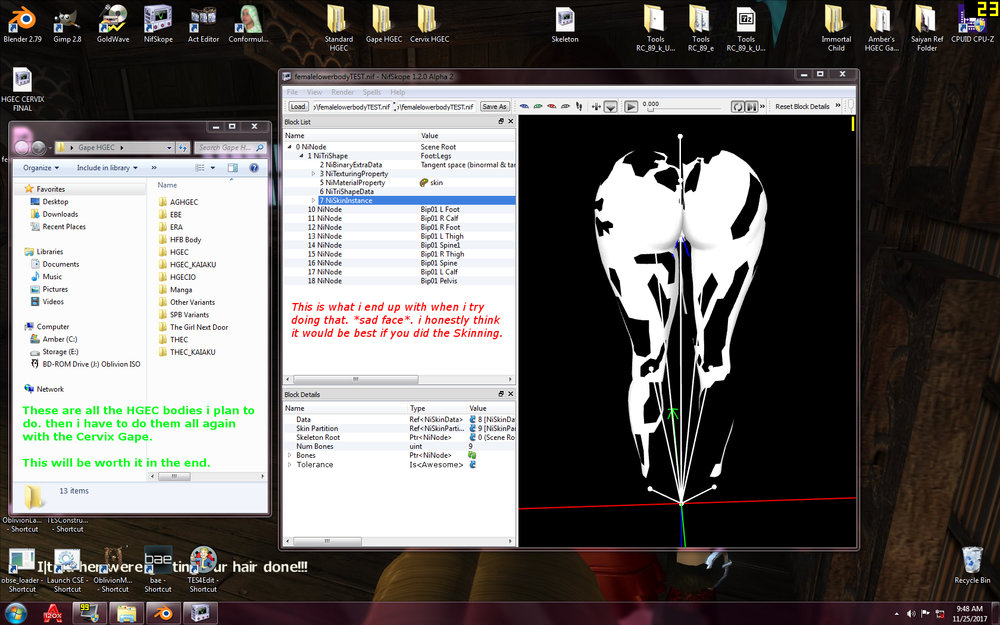This screenshot has width=1000, height=625.
Task: Open the Spells menu in NifSkope
Action: (372, 92)
